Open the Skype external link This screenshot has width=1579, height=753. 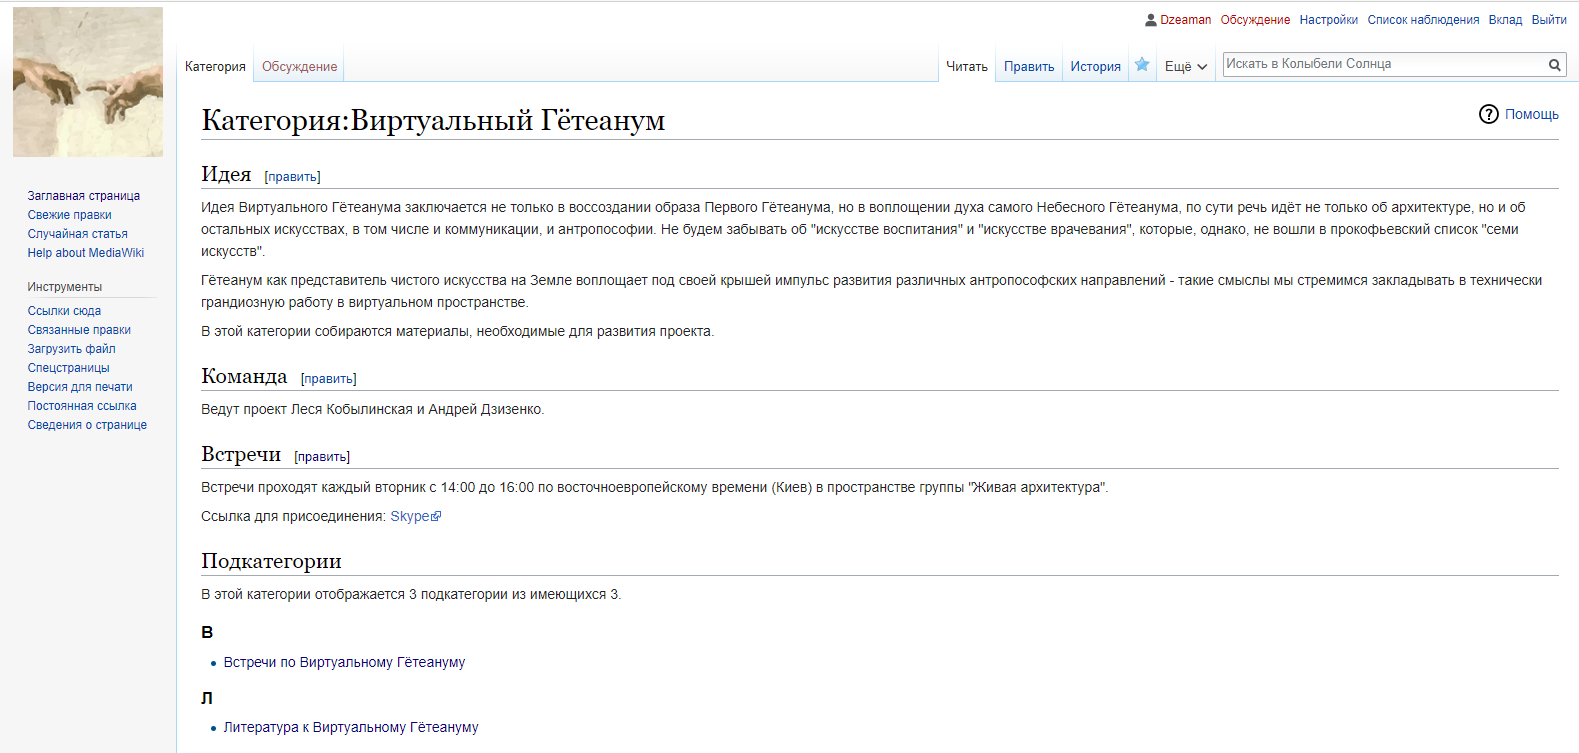(x=410, y=517)
